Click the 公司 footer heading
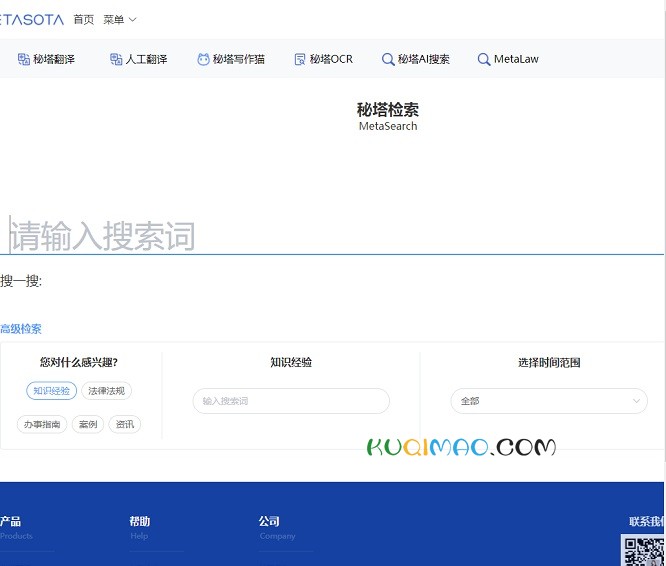 269,521
